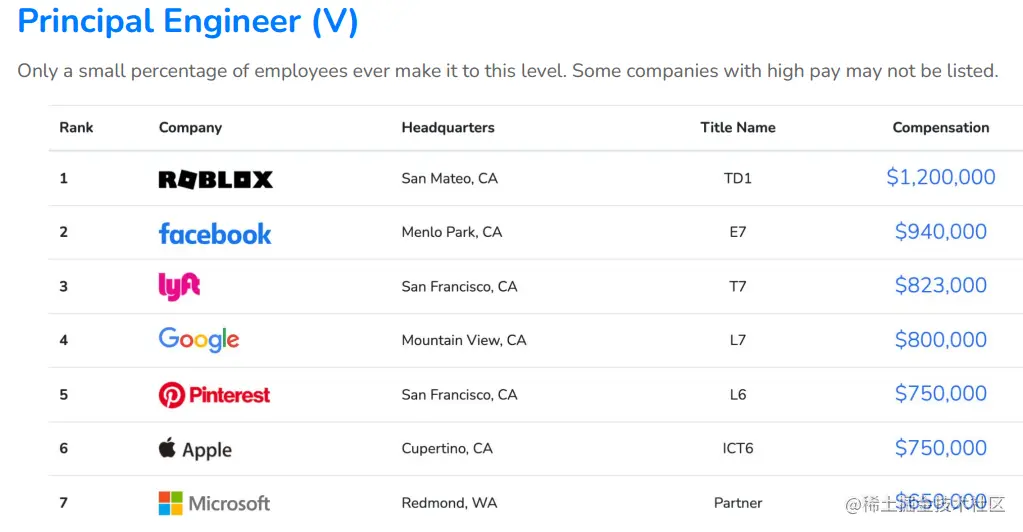Click the Rank column header
The width and height of the screenshot is (1023, 532).
[76, 127]
